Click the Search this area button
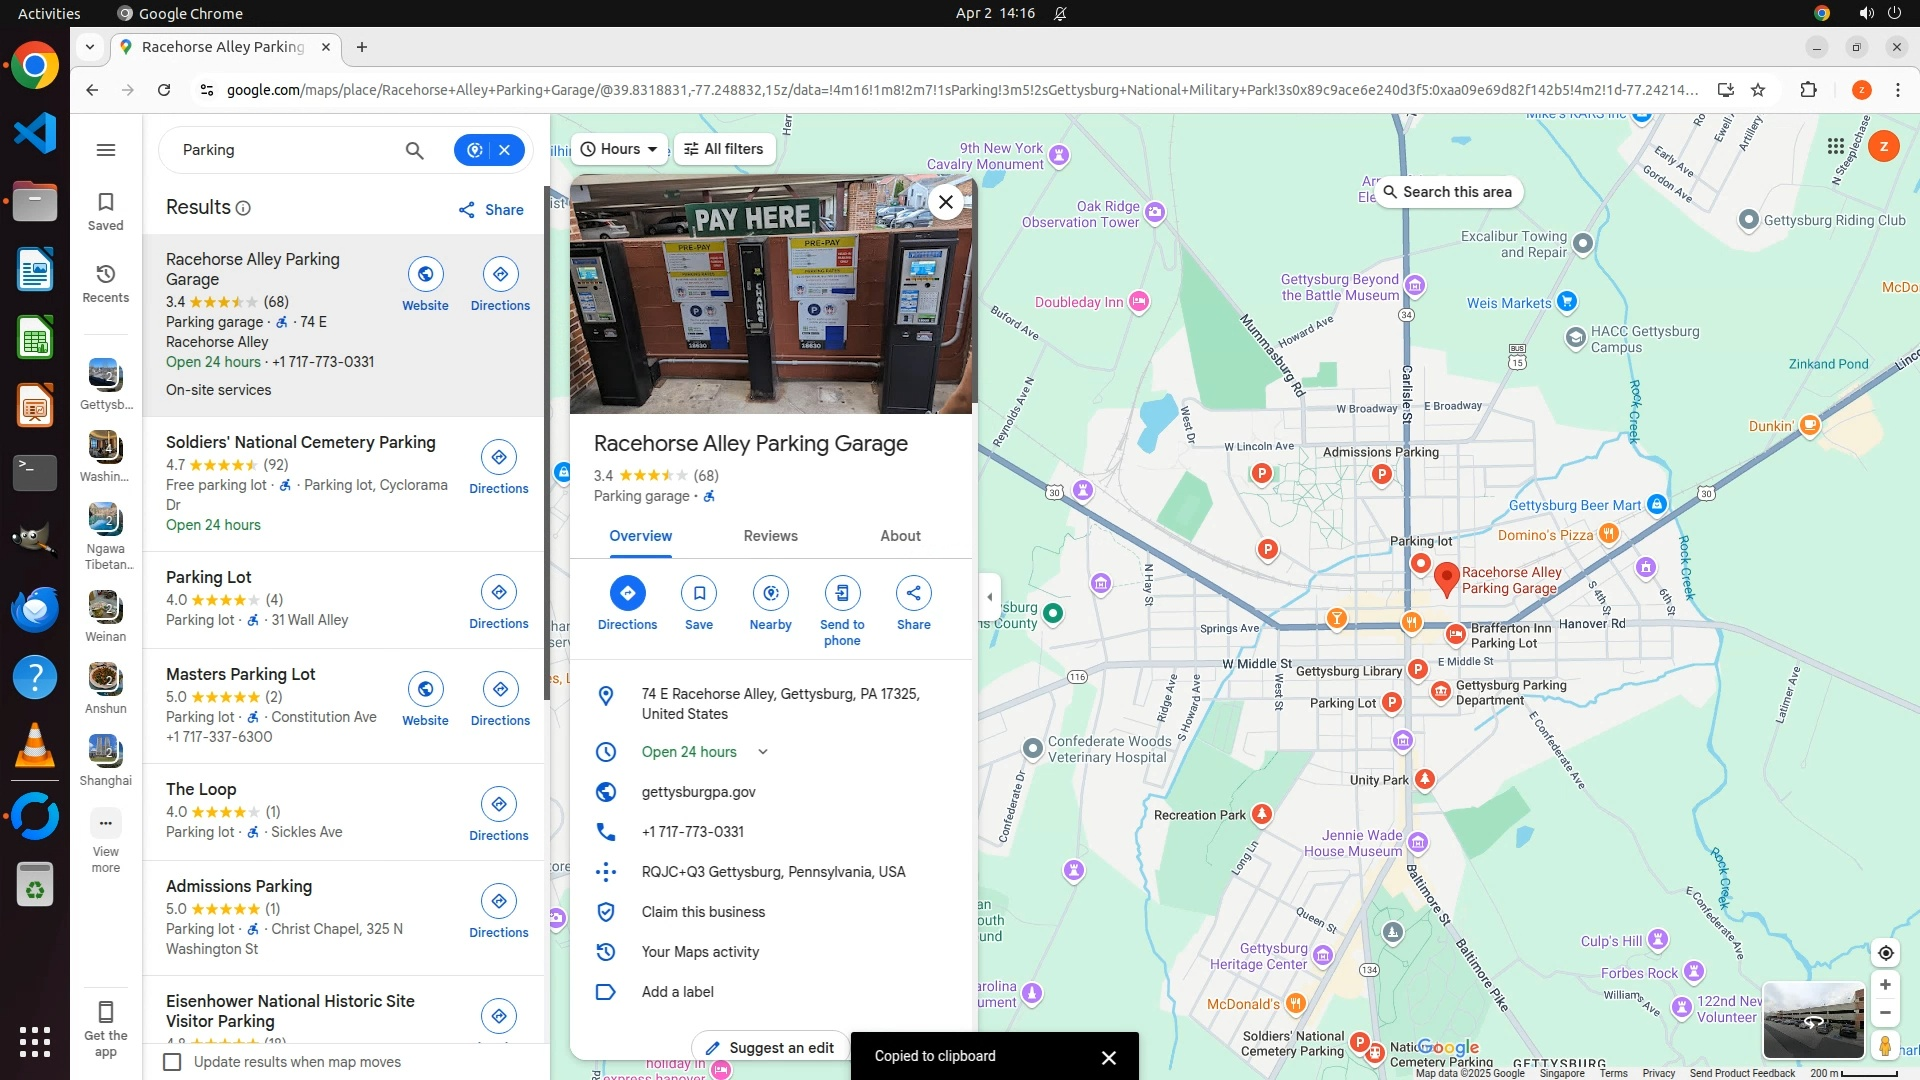The width and height of the screenshot is (1920, 1080). pos(1447,192)
